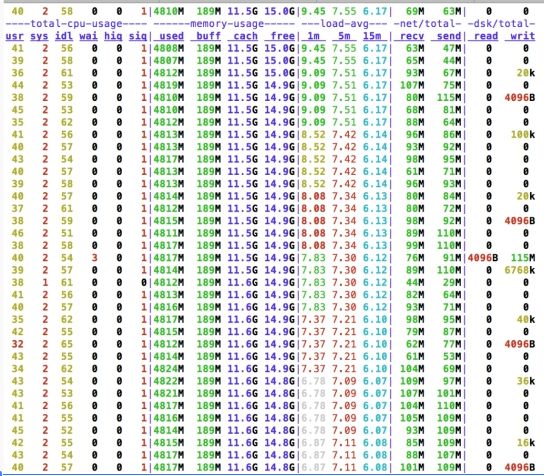Click the '1m' load average header
Screen dimensions: 544x476
click(313, 36)
